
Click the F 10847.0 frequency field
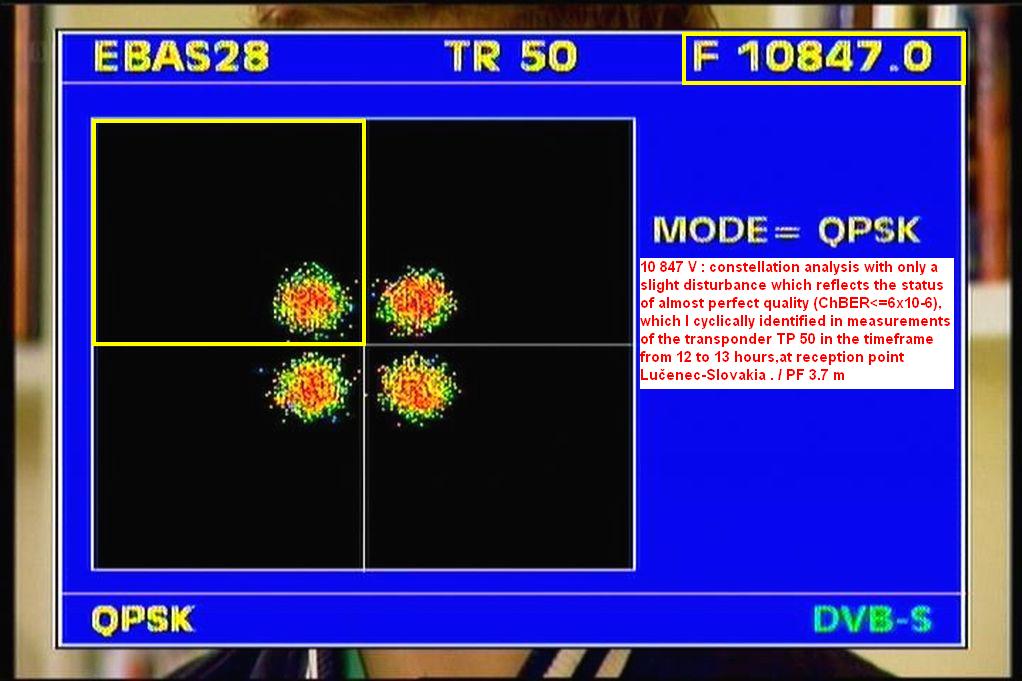[822, 57]
